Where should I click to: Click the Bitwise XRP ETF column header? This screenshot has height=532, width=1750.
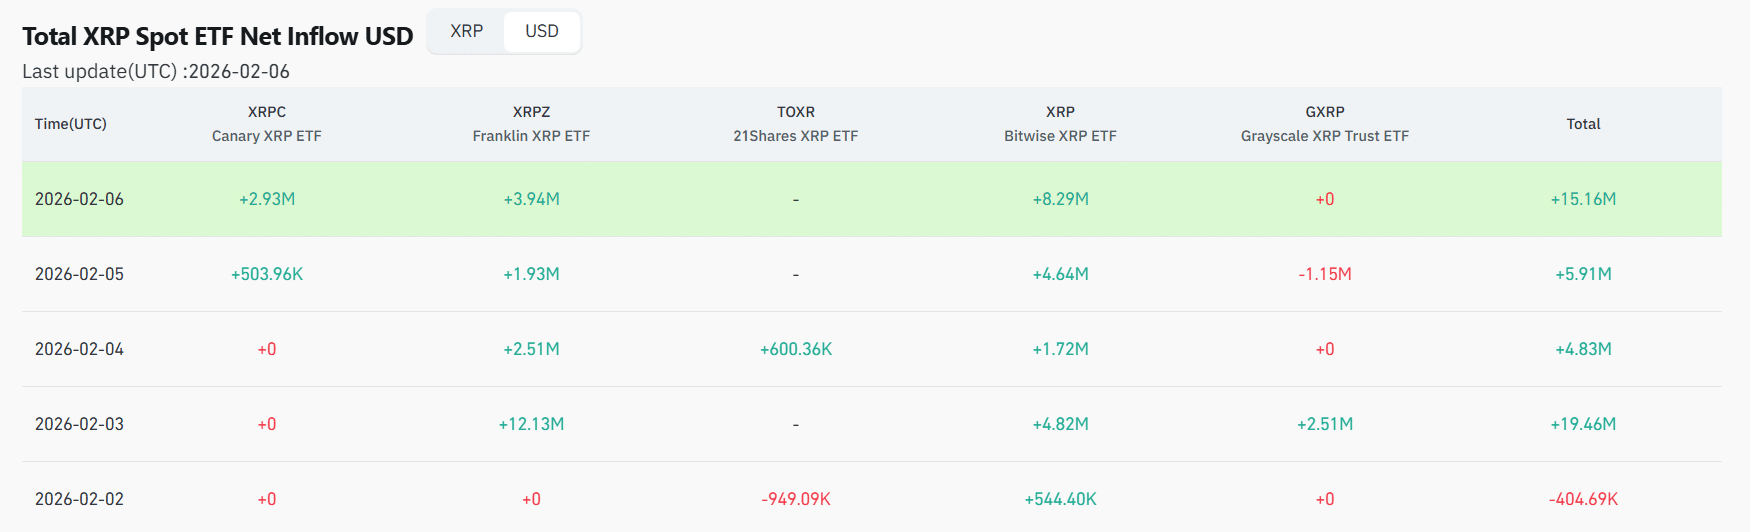(1060, 124)
